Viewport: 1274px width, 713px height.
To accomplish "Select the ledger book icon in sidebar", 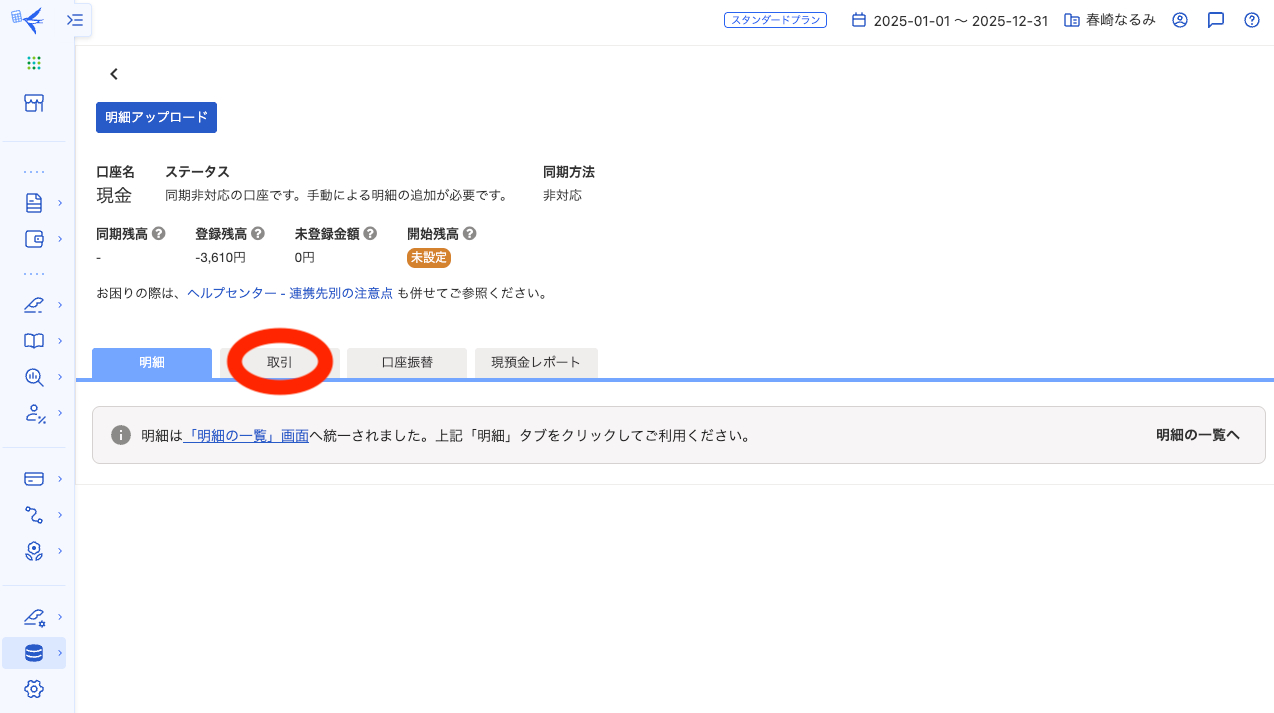I will [34, 341].
